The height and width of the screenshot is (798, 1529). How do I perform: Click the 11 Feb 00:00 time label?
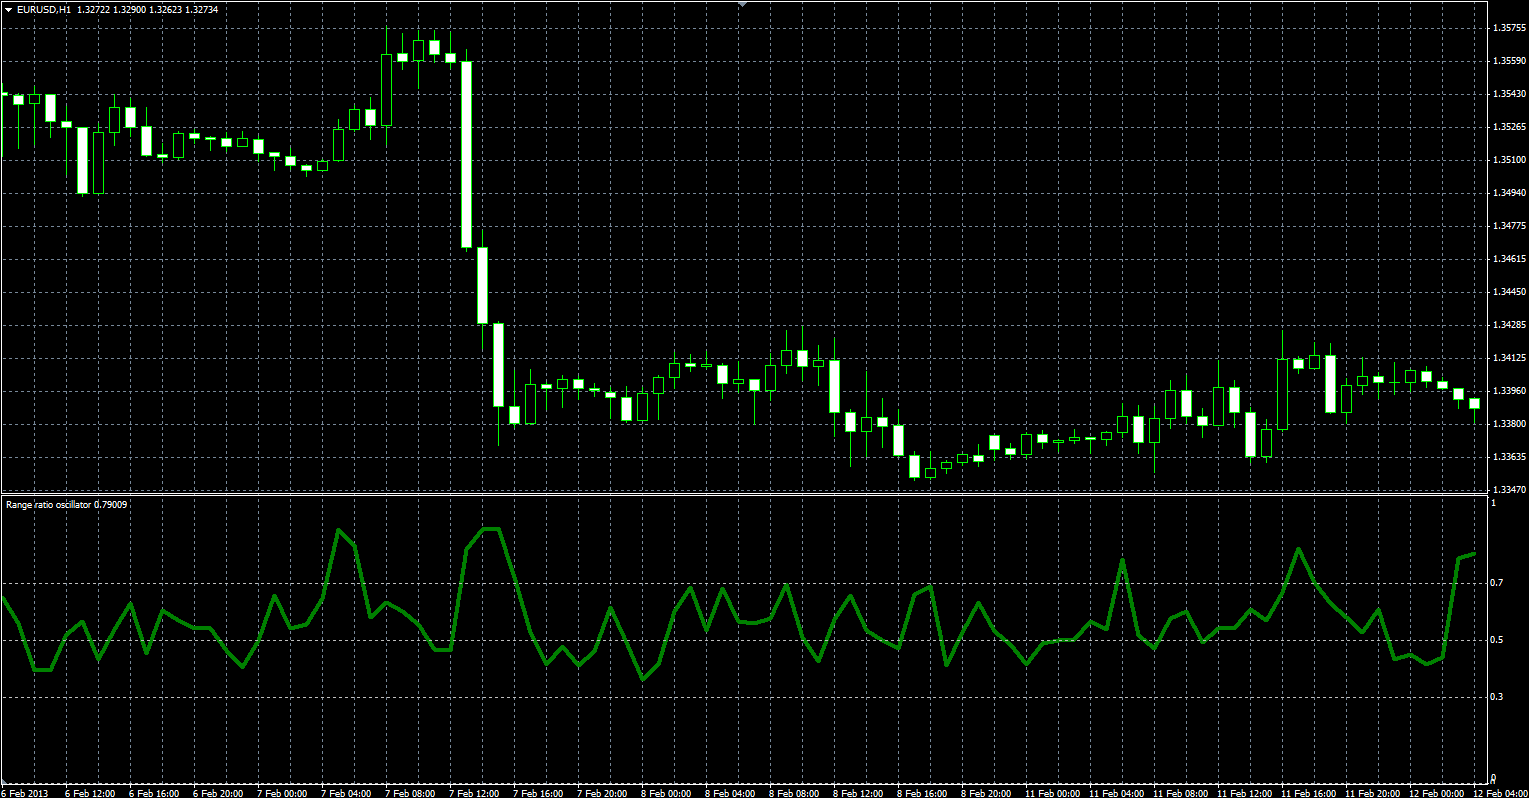click(x=1052, y=793)
